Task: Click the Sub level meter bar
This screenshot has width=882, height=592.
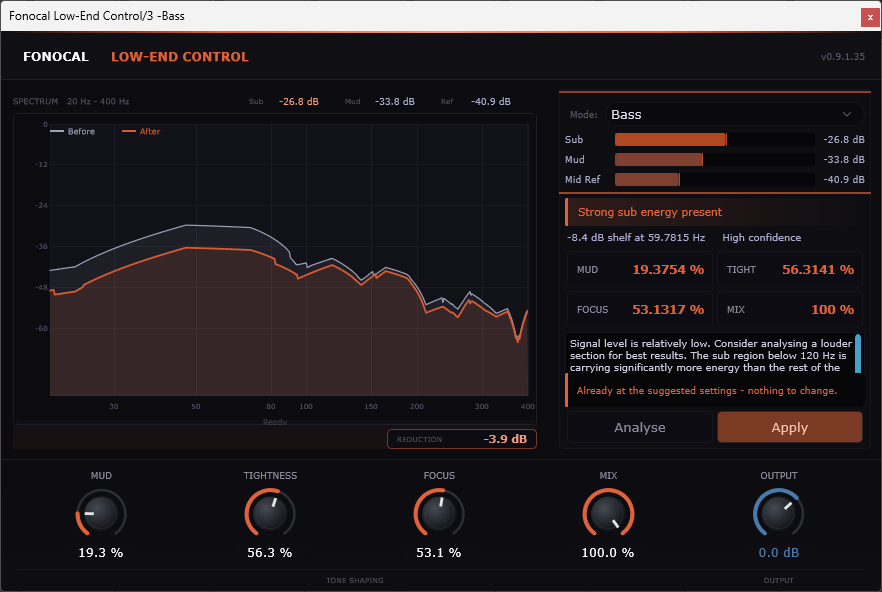Action: tap(714, 140)
